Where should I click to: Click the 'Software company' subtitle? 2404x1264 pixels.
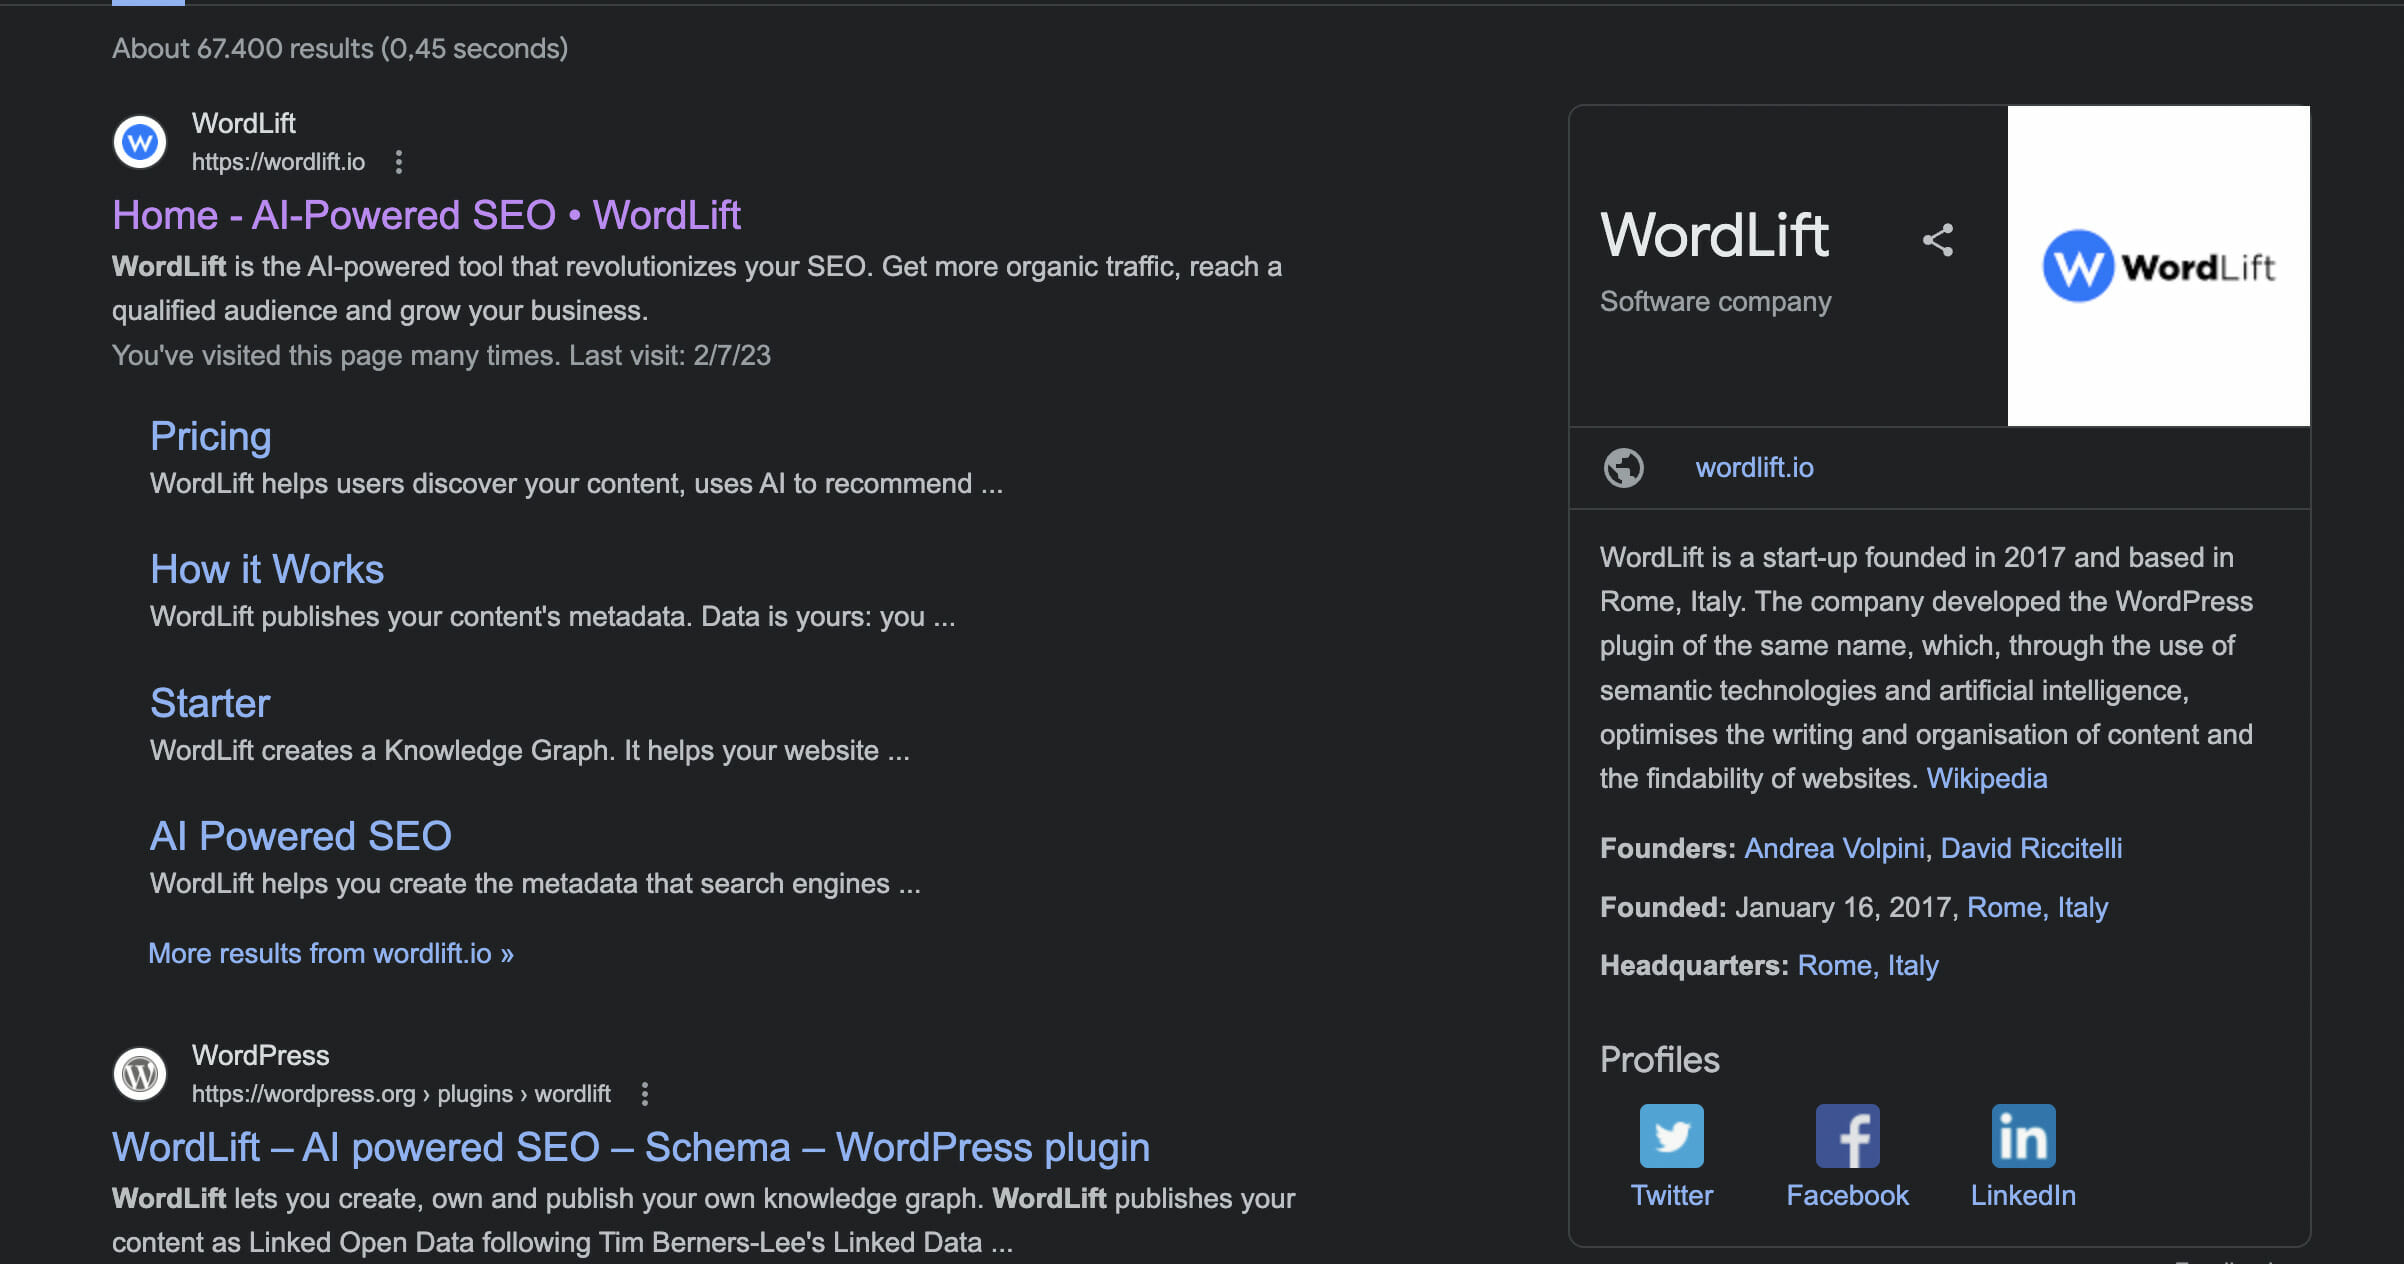[x=1716, y=301]
